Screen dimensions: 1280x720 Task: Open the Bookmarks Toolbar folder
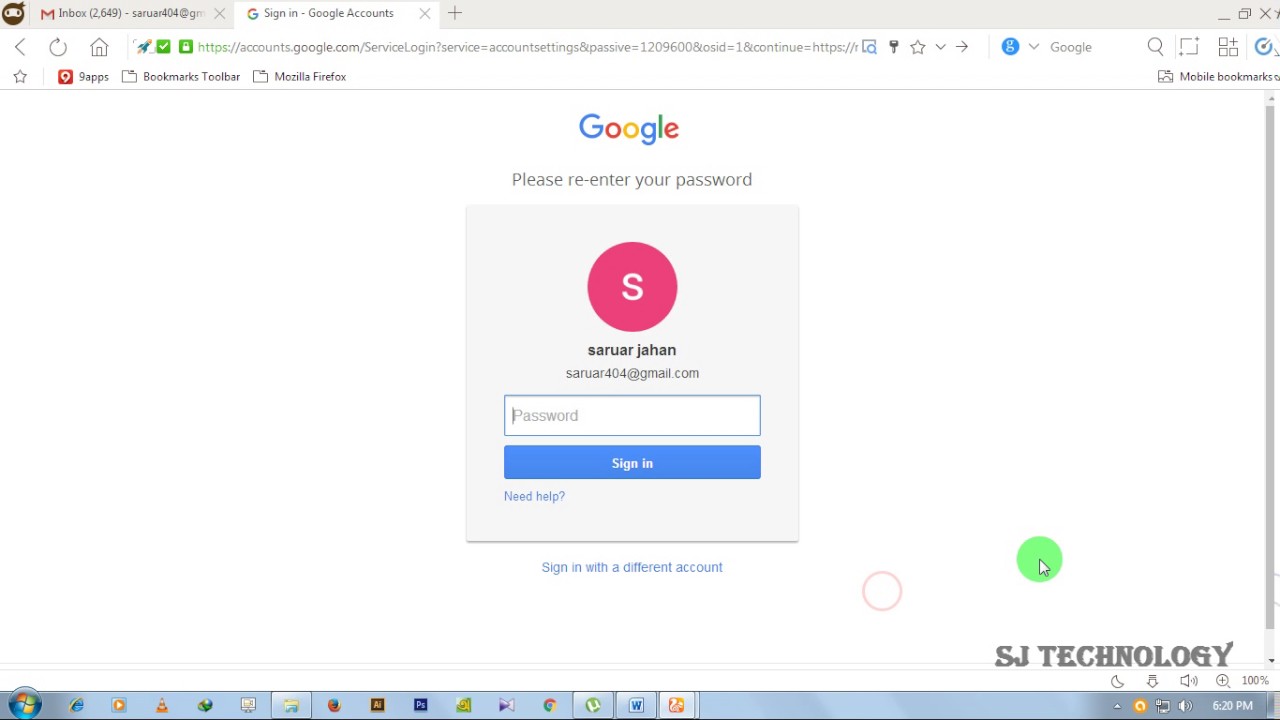[181, 77]
